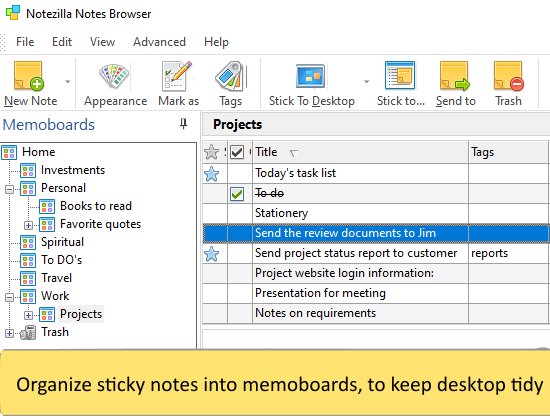Click the Projects panel heading

[237, 125]
